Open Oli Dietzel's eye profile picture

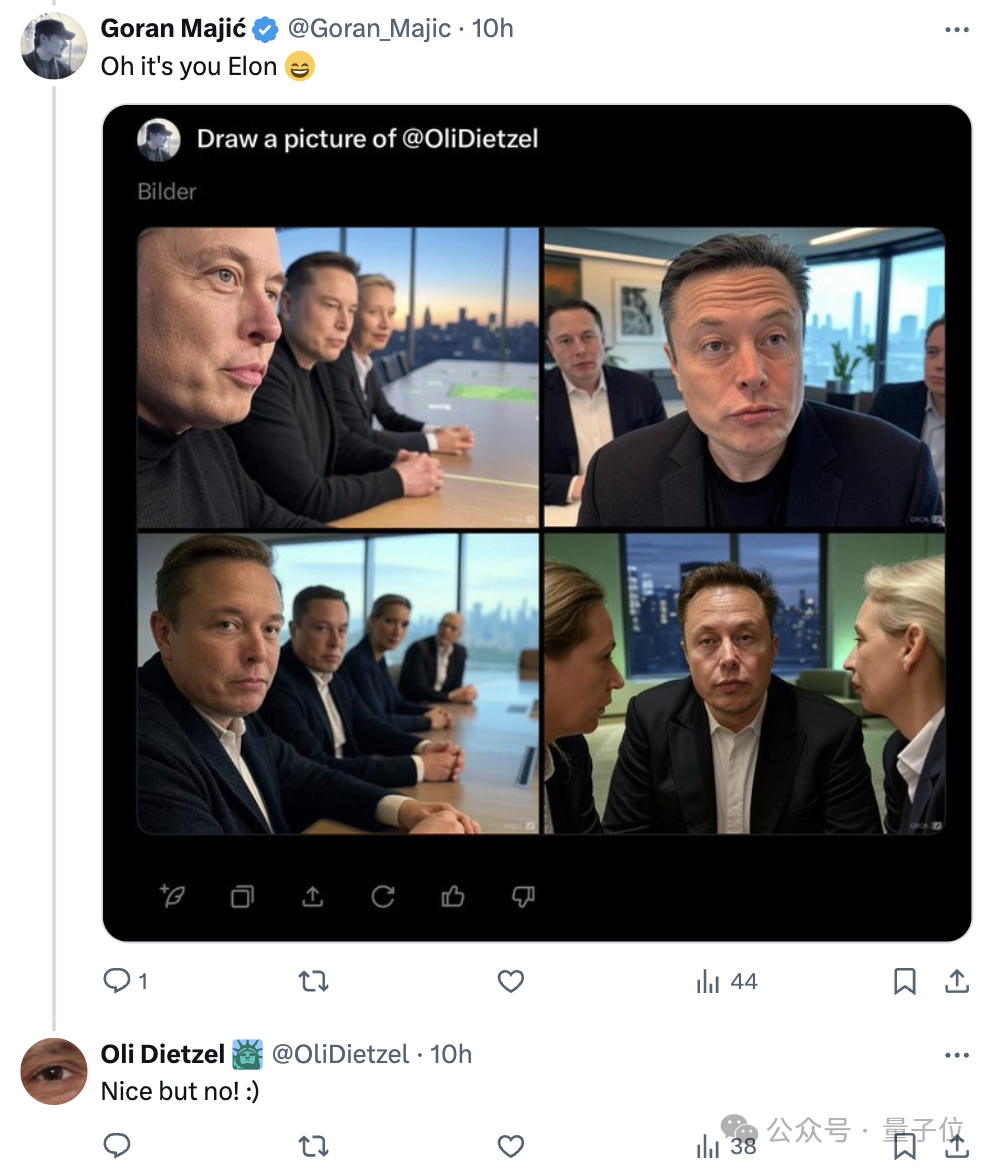(x=54, y=1071)
